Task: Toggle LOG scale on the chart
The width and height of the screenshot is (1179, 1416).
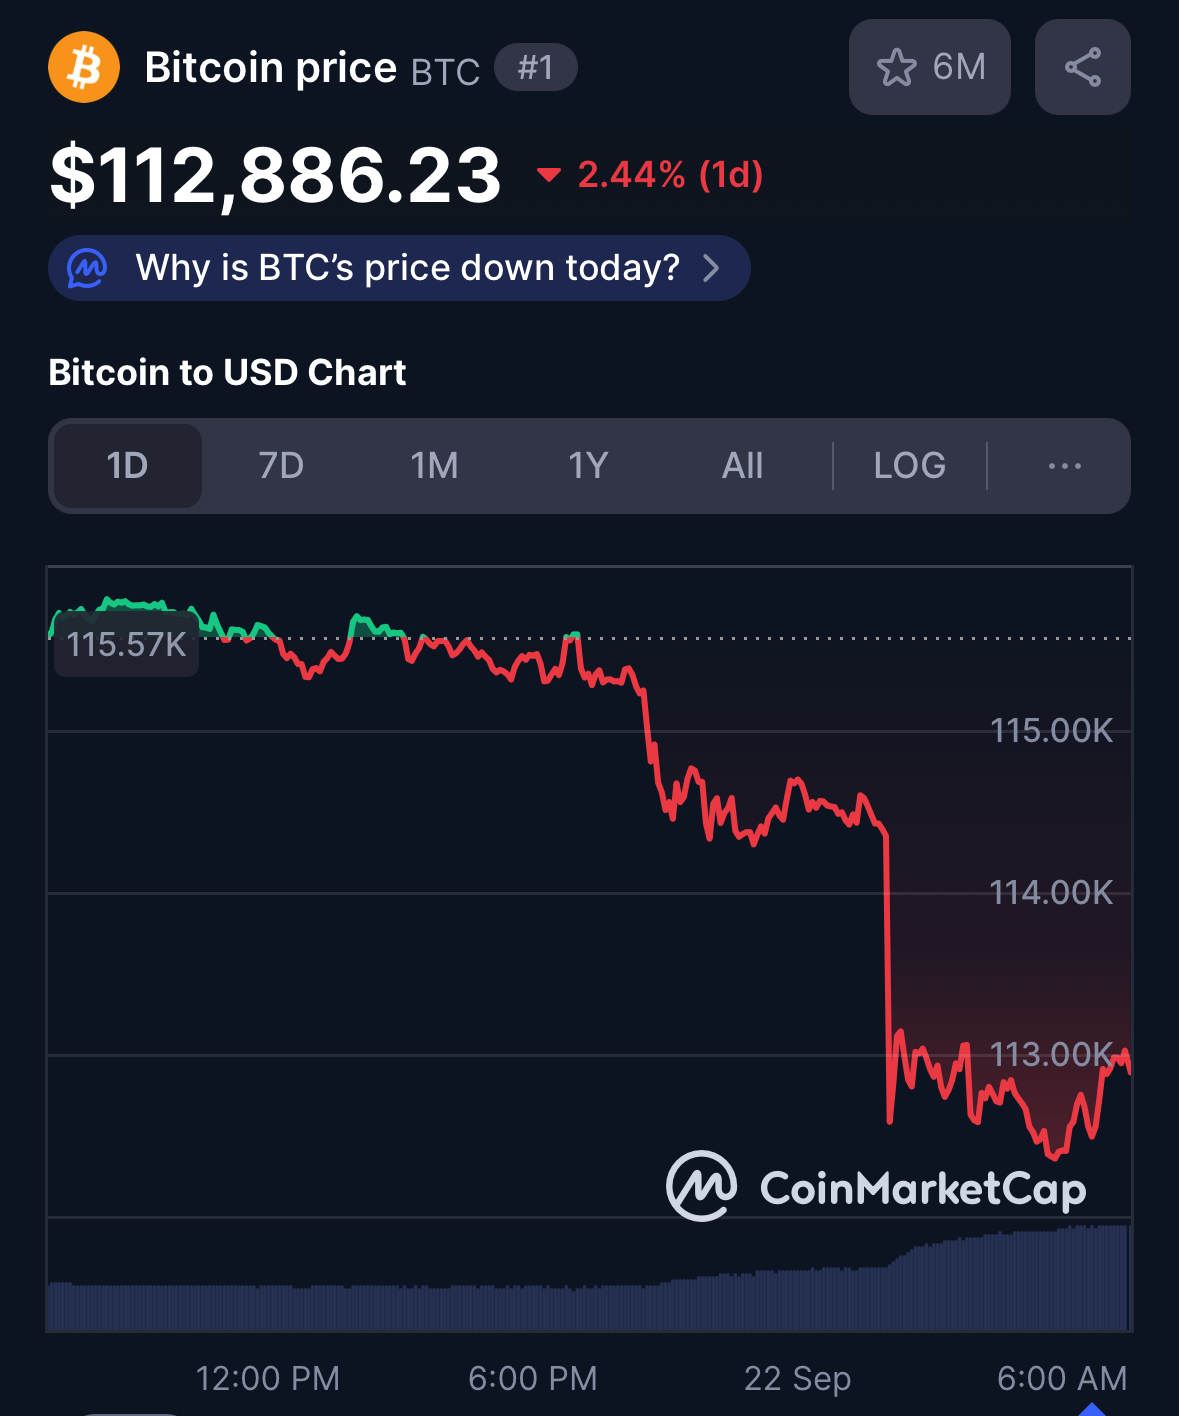Action: point(909,466)
